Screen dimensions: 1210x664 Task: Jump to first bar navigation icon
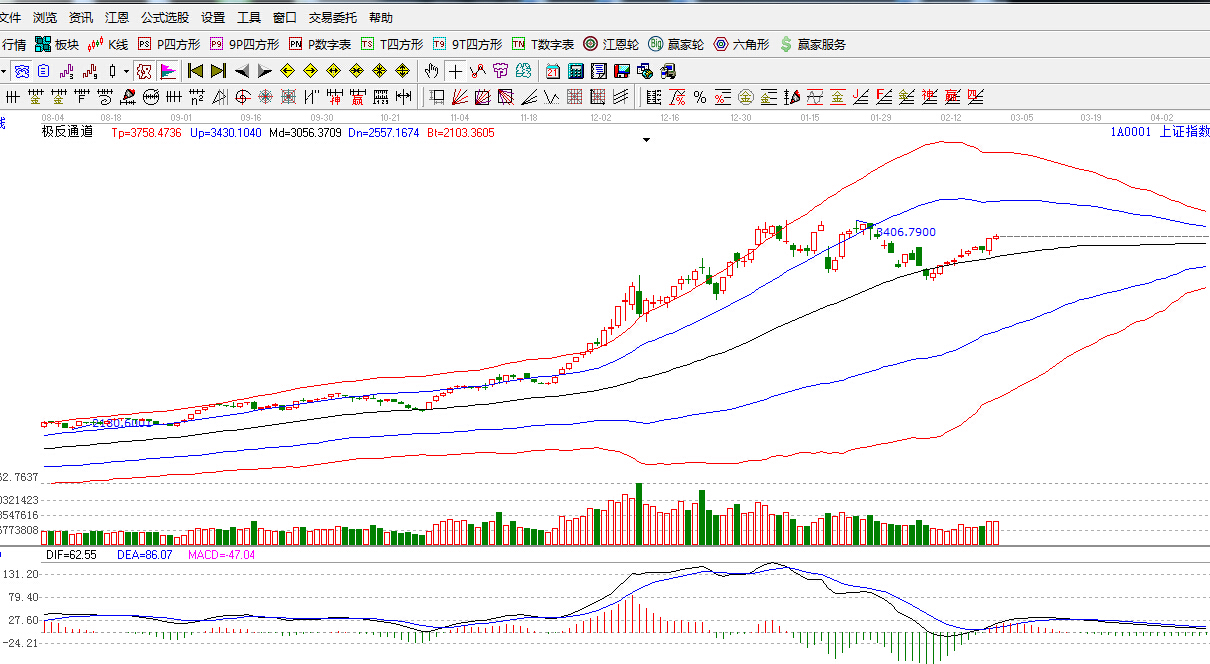[196, 71]
